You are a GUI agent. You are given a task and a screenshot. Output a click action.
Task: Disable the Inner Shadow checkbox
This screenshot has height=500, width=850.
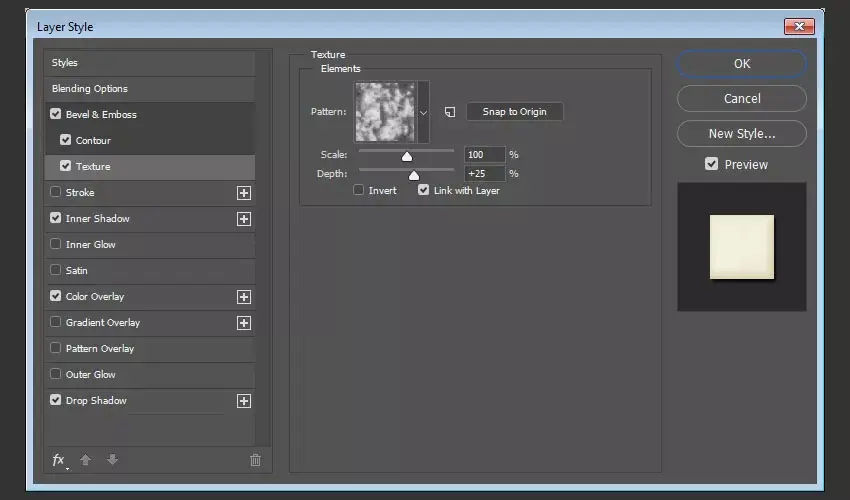click(55, 218)
